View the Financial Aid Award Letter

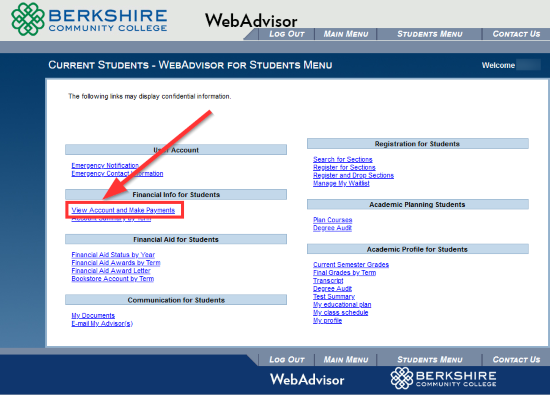[111, 271]
